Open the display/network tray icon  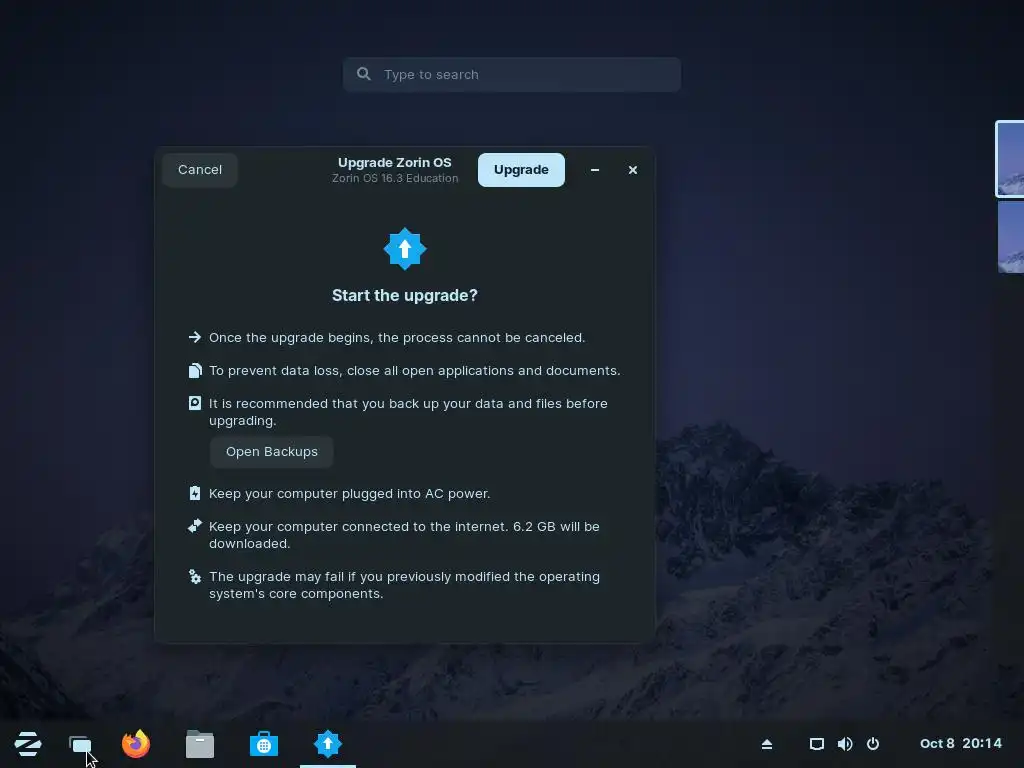[816, 744]
